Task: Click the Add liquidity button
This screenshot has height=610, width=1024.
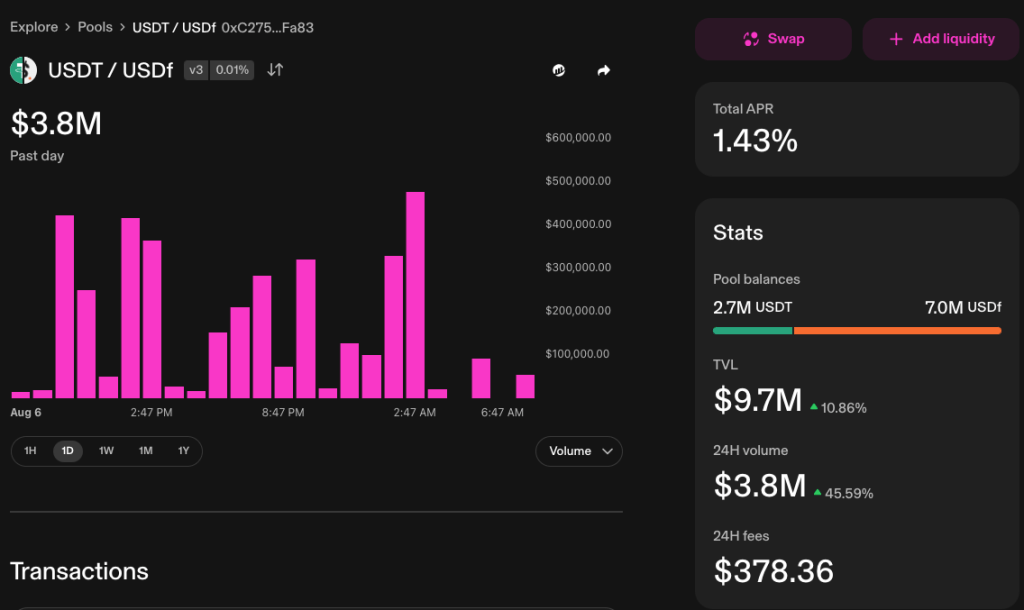Action: point(940,39)
